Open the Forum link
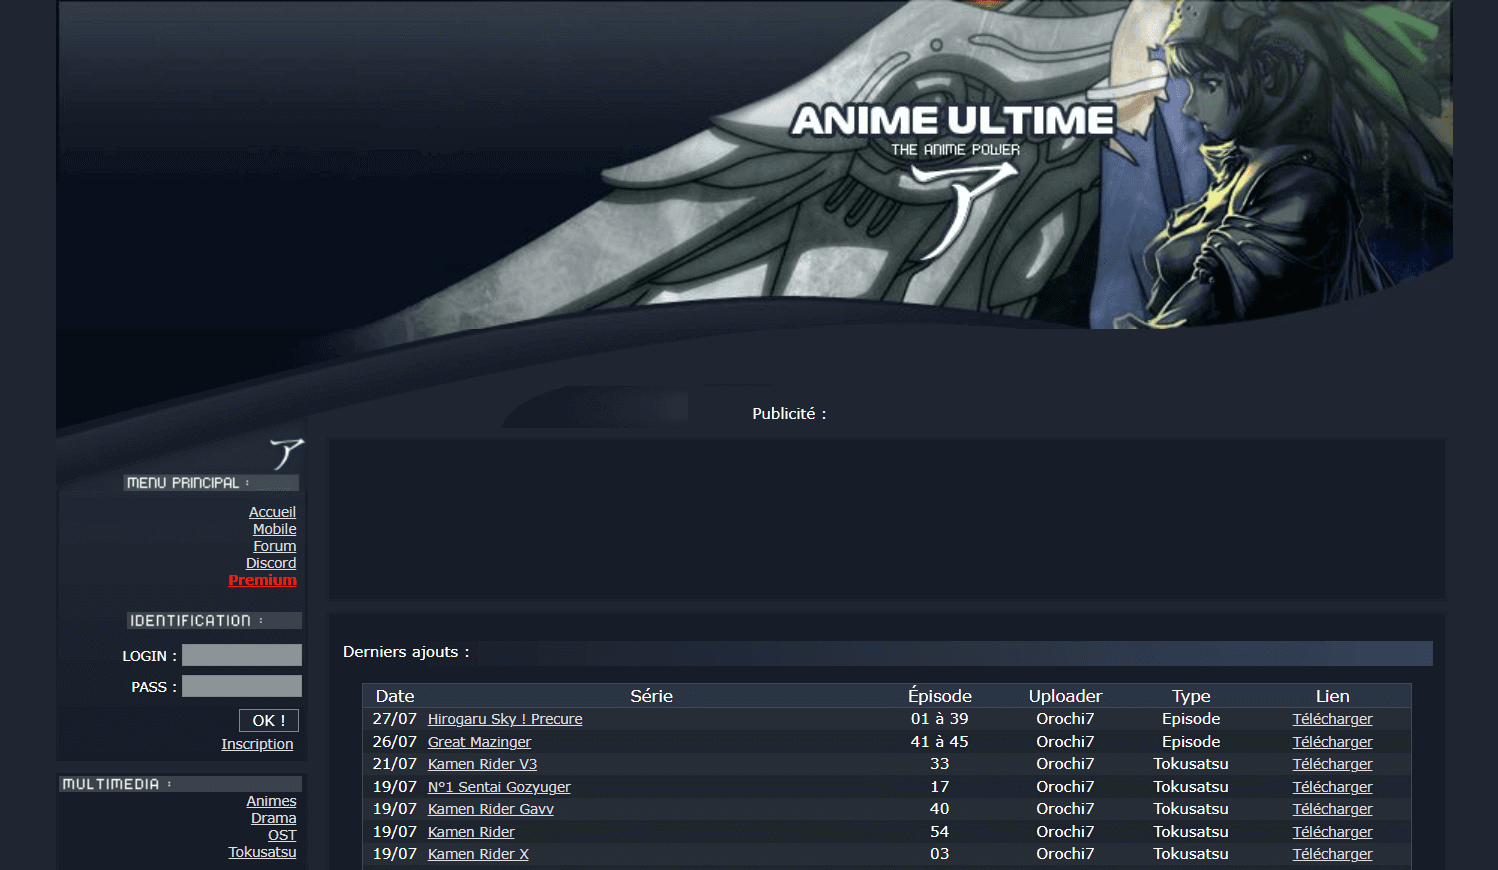The image size is (1498, 870). (274, 546)
